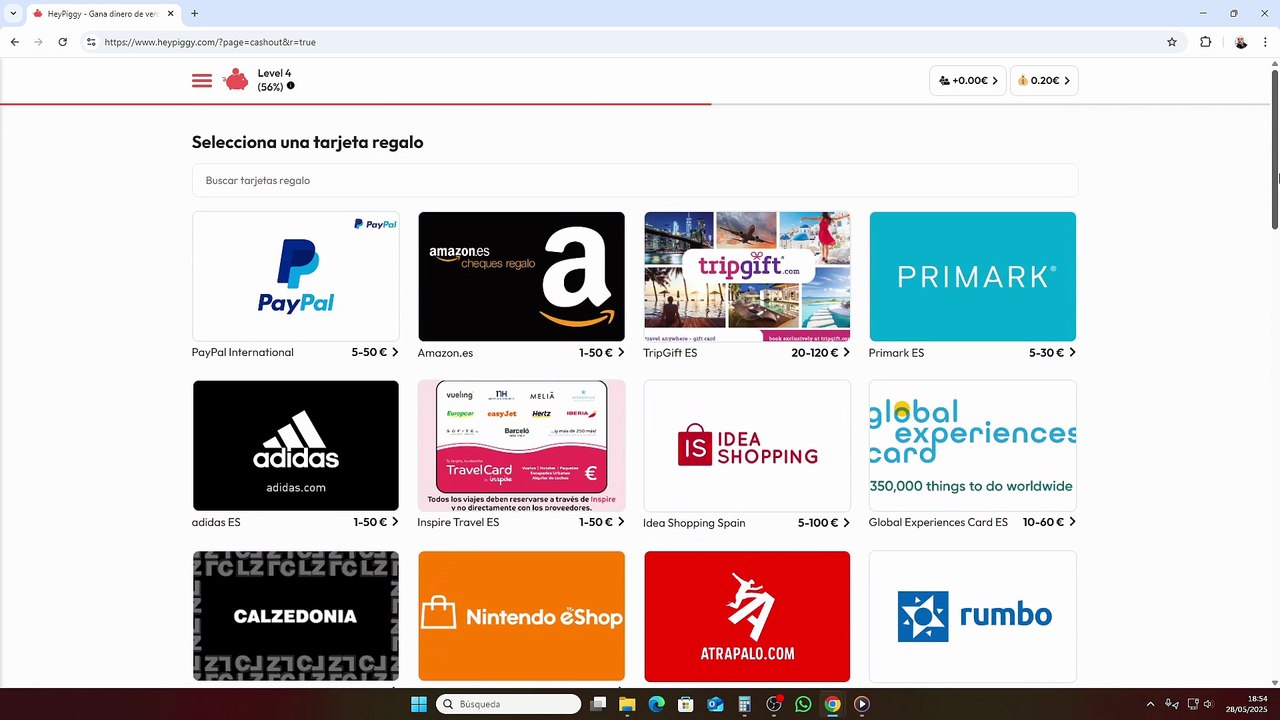Click the 20-120 € TripGift price range

coord(815,353)
